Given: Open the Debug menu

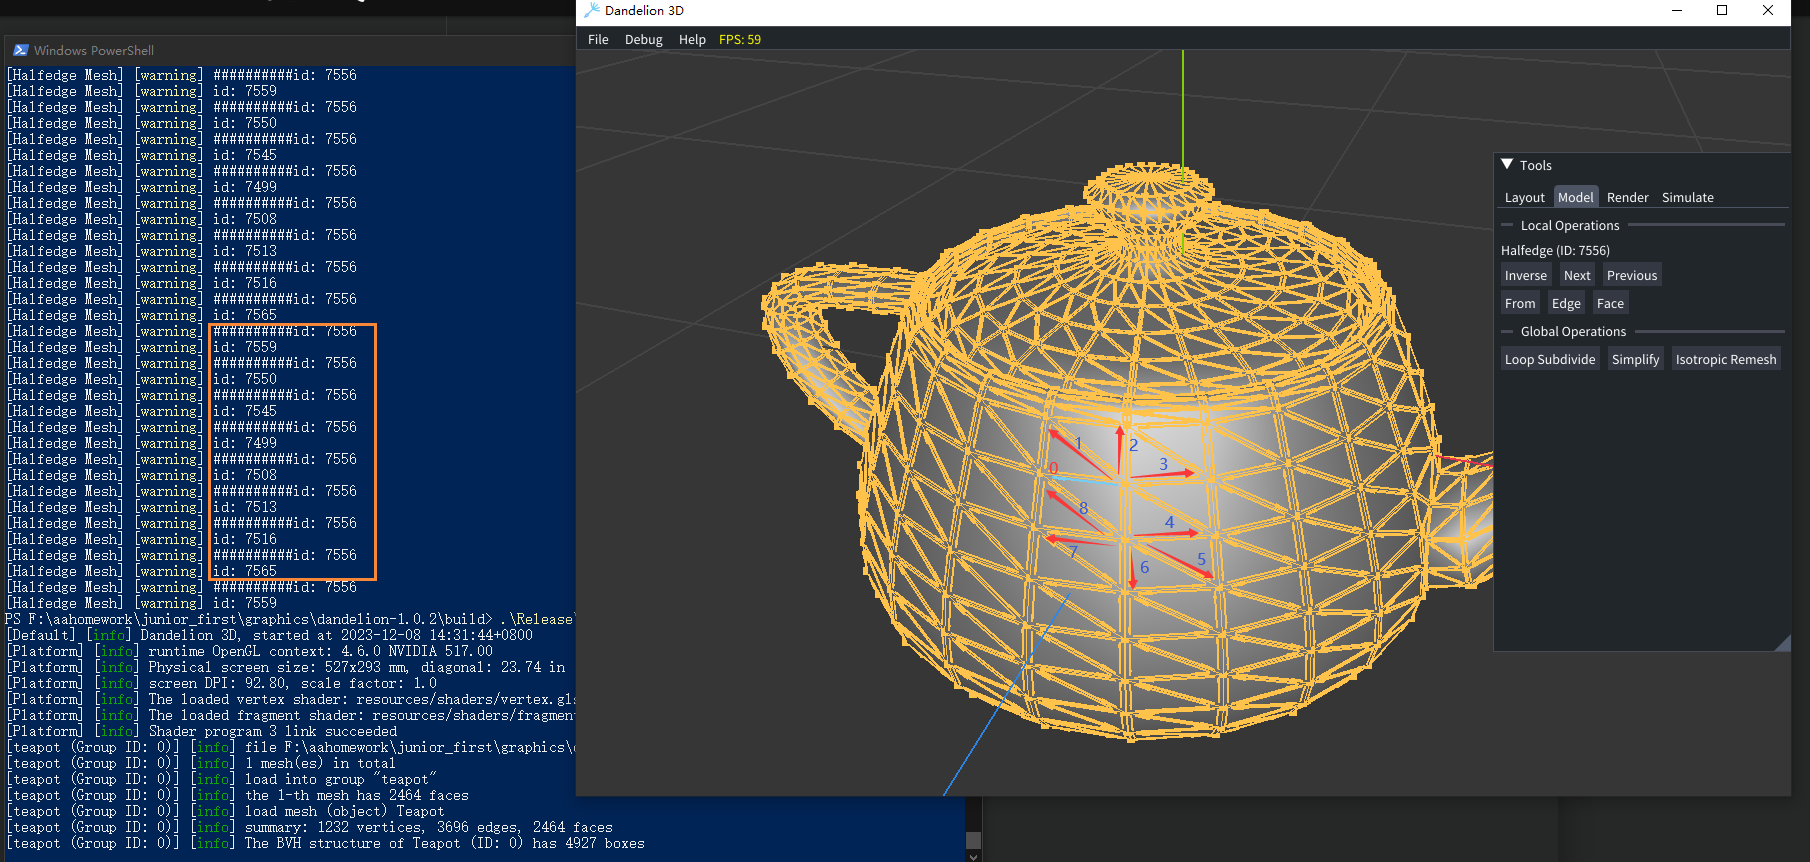Looking at the screenshot, I should click(x=643, y=40).
